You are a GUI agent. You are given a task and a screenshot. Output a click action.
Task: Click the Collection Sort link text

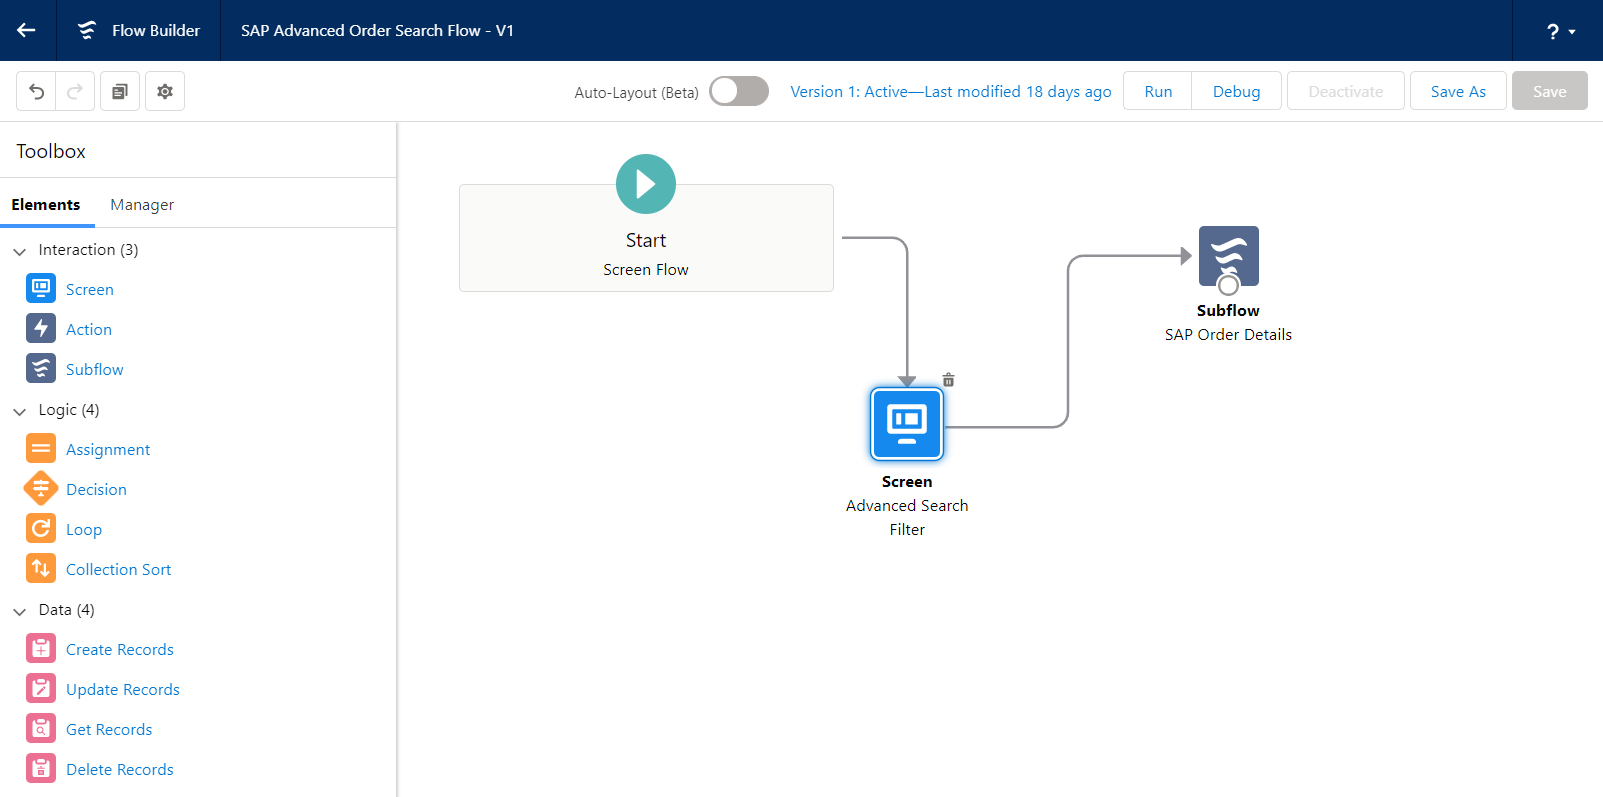coord(118,569)
